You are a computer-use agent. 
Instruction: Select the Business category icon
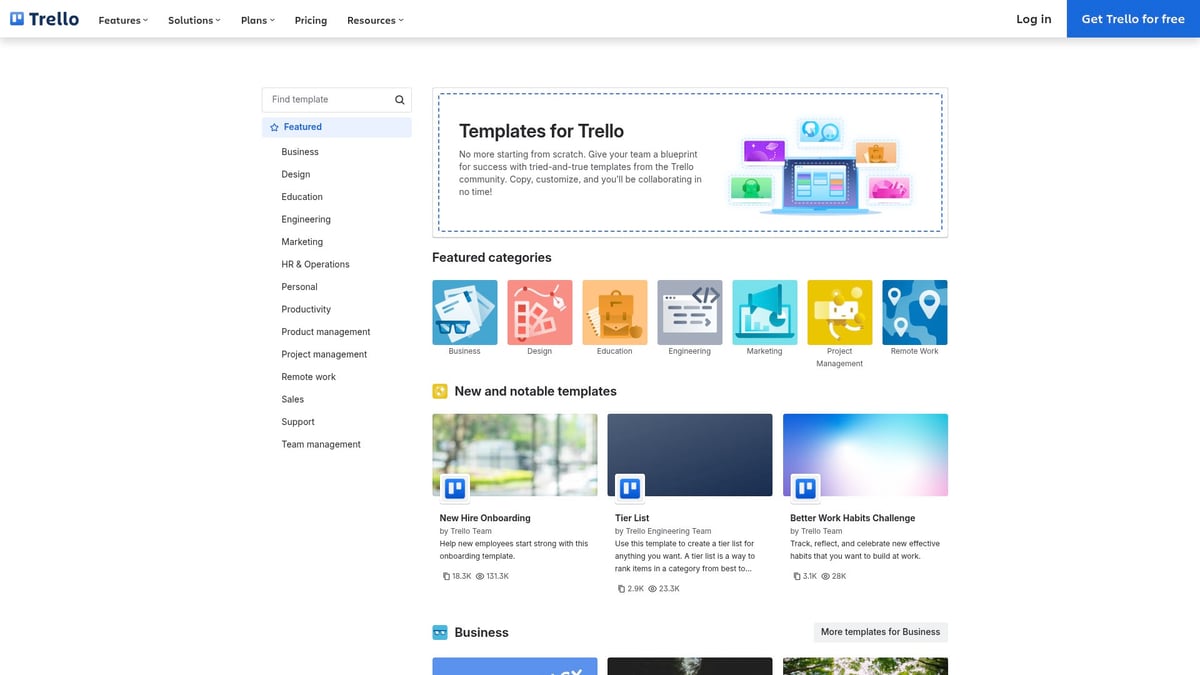(x=464, y=310)
